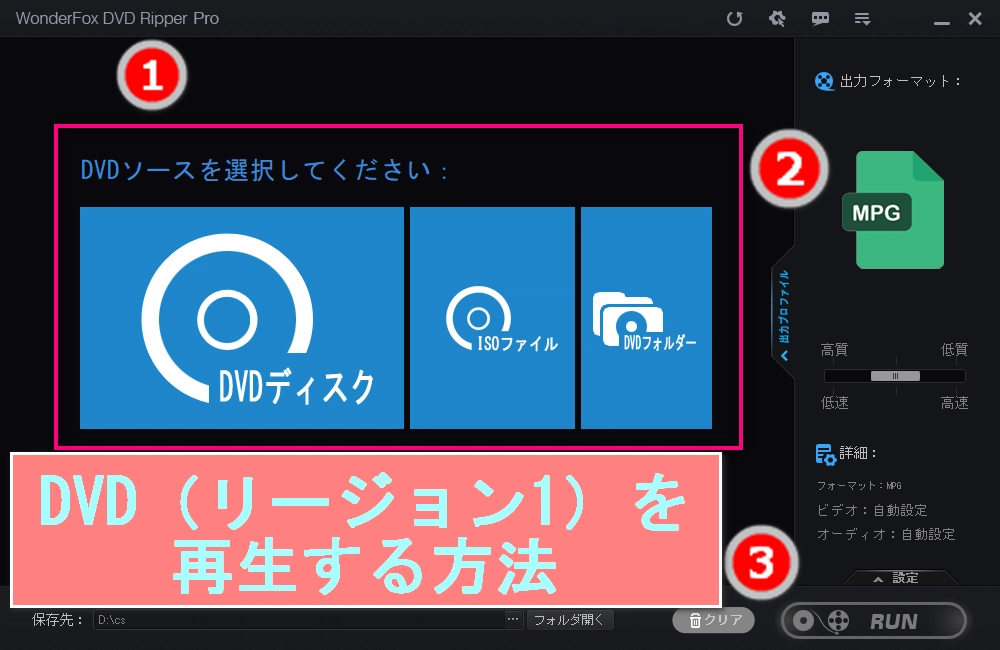Click the 出力フォーマット film reel icon
Screen dimensions: 1000x650
pyautogui.click(x=824, y=82)
